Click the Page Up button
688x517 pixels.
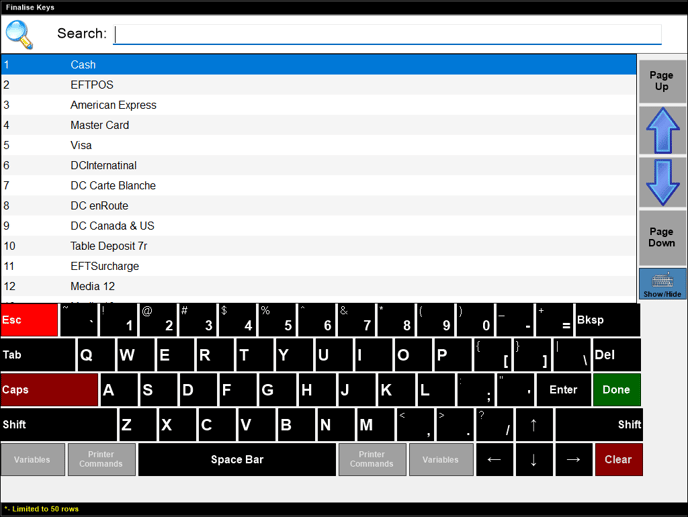coord(662,81)
